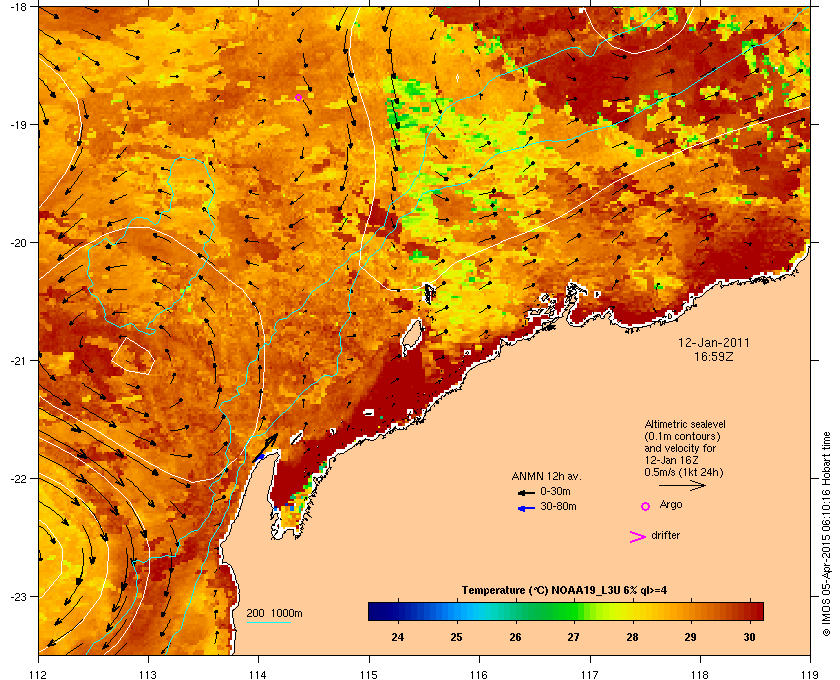Click the latitude axis label '-22'
This screenshot has width=840, height=680.
point(18,479)
